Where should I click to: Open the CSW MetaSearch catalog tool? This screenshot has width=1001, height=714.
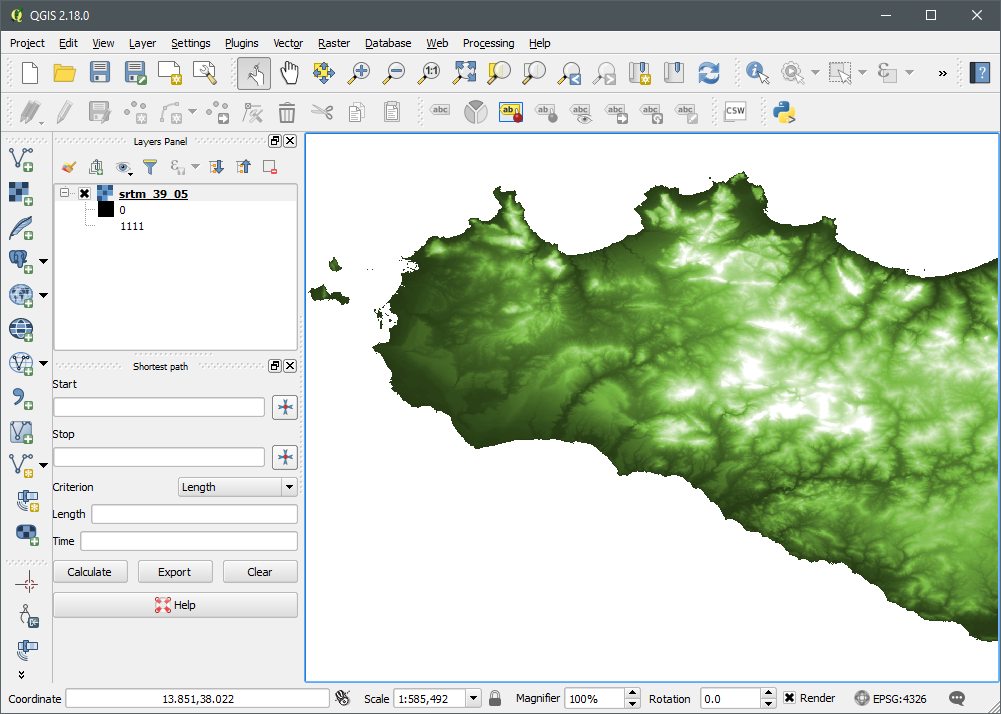[x=735, y=112]
